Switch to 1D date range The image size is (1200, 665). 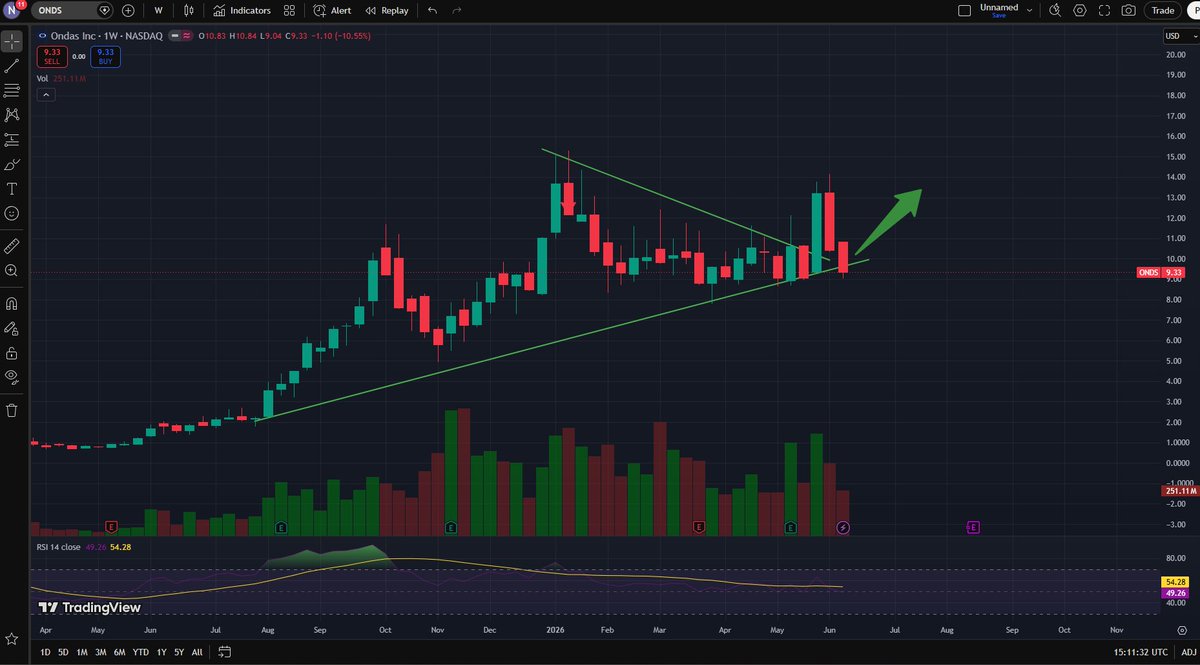(x=45, y=652)
